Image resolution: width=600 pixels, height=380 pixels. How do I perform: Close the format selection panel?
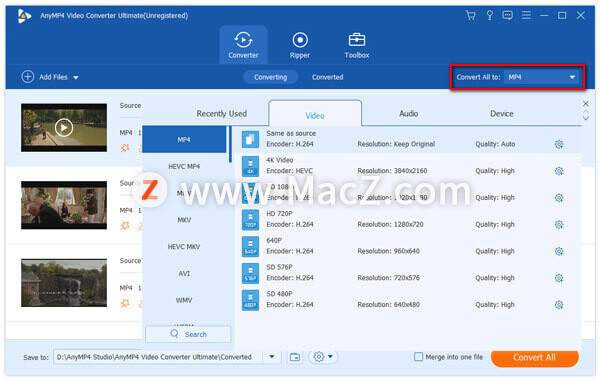(x=585, y=103)
